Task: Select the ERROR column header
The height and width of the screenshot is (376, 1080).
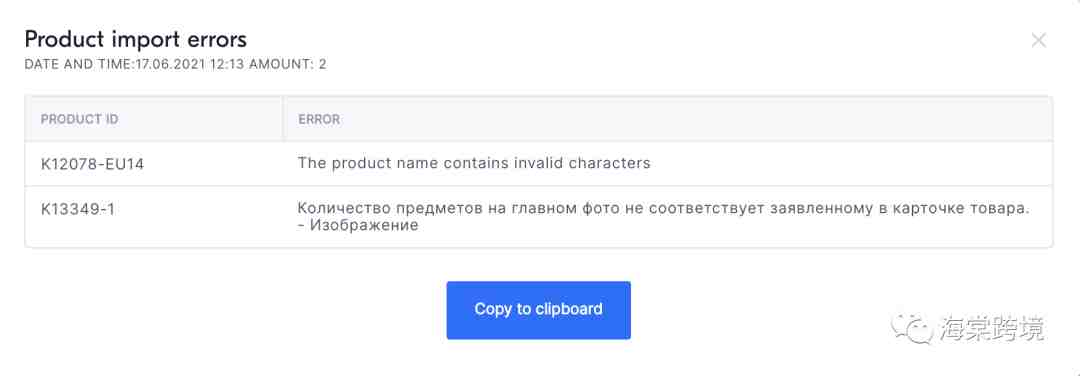Action: point(319,119)
